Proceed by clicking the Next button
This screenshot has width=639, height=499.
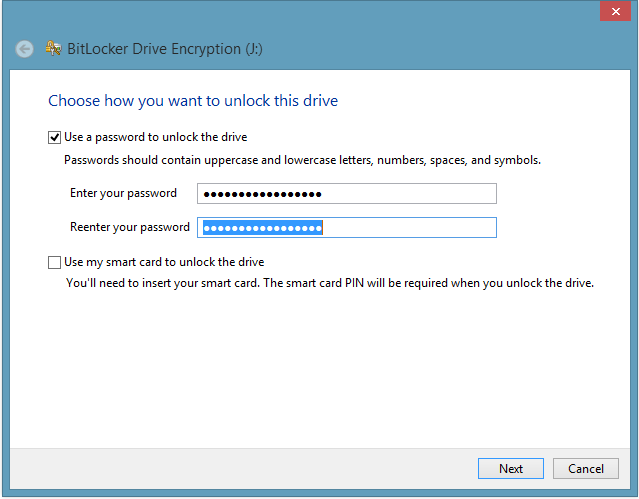(511, 468)
